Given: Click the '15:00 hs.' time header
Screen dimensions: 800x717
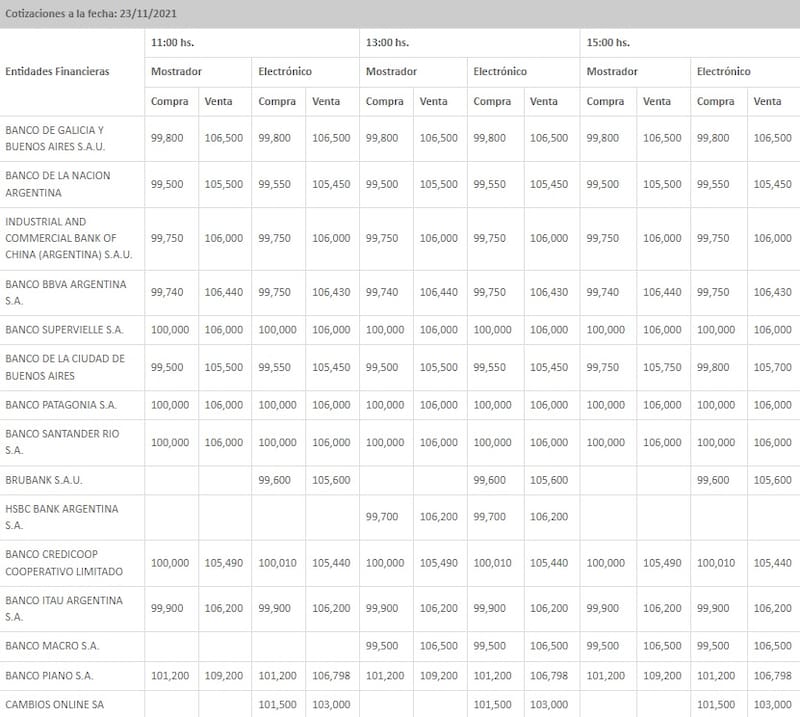Looking at the screenshot, I should pyautogui.click(x=608, y=43).
